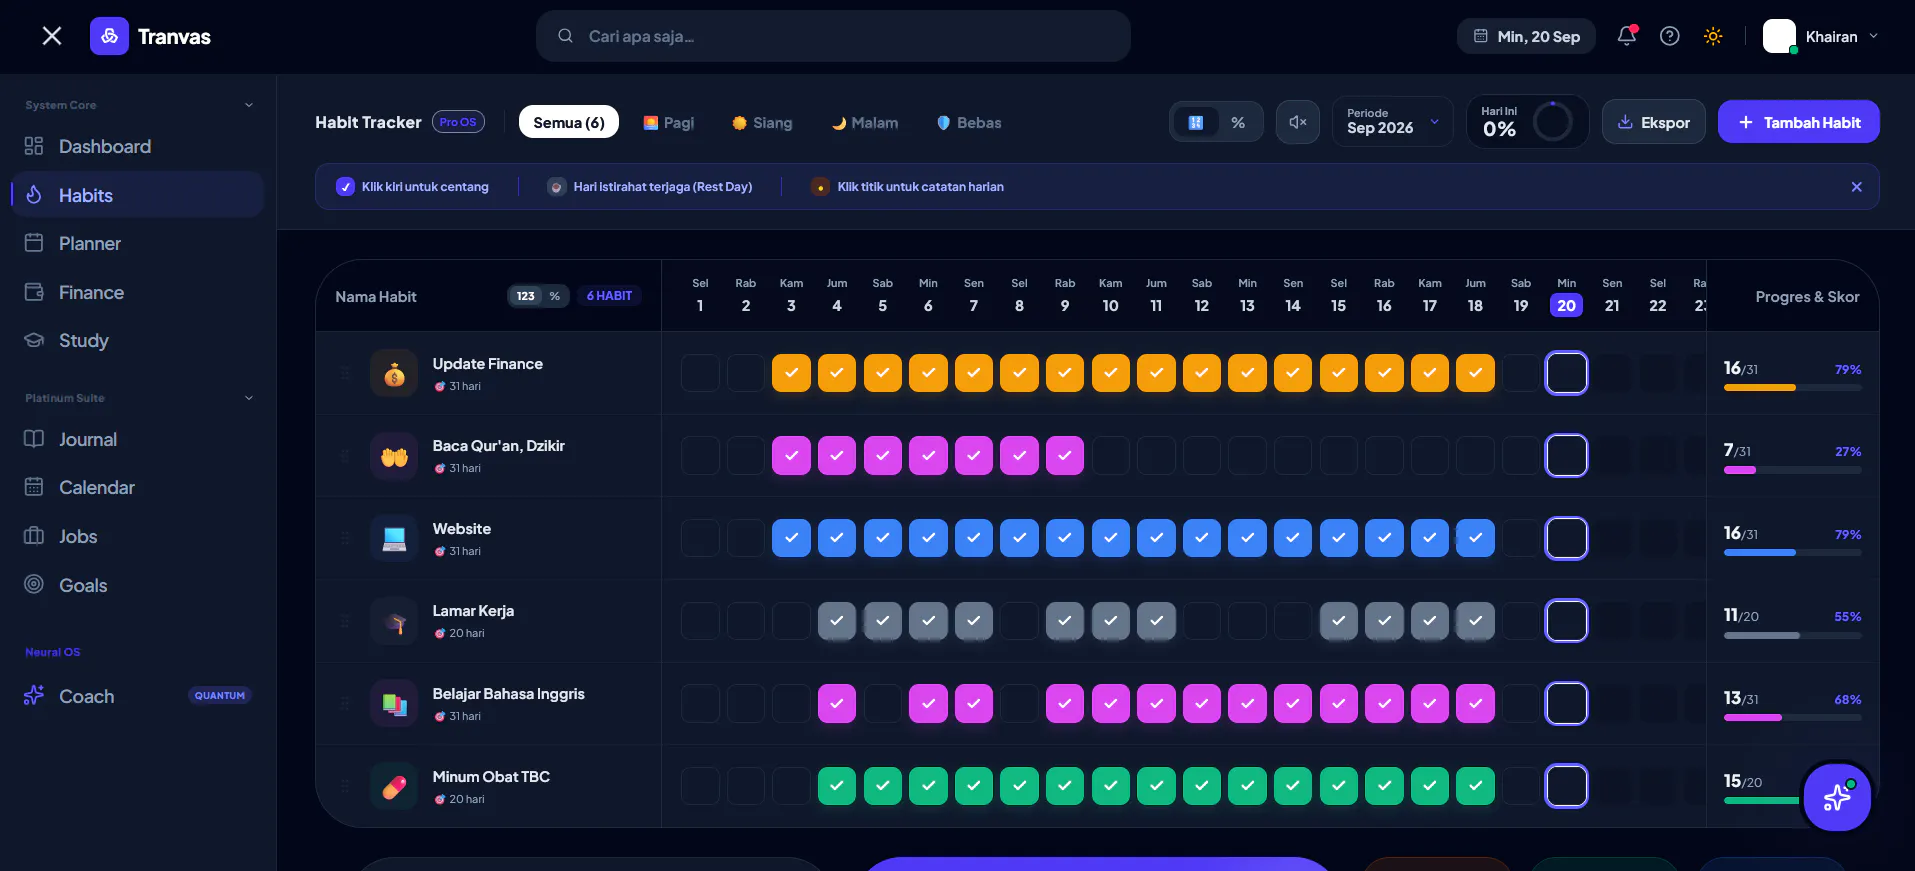The height and width of the screenshot is (871, 1915).
Task: Click the Hari Ini 0% progress ring
Action: (1552, 122)
